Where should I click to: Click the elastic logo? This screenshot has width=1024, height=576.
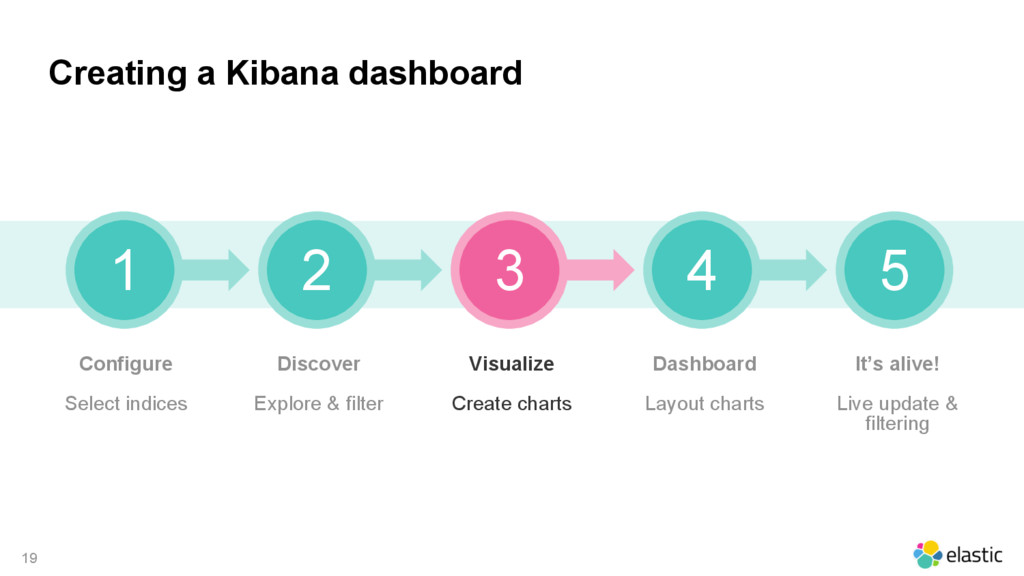tap(957, 554)
